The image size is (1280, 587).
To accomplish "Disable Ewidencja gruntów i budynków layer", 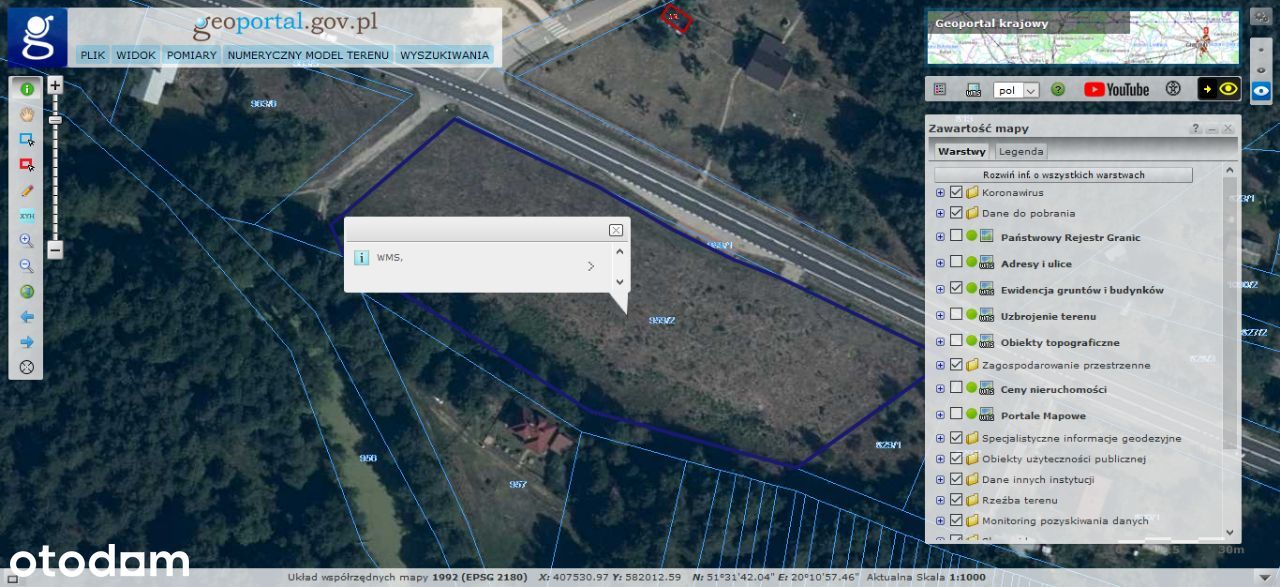I will 956,288.
